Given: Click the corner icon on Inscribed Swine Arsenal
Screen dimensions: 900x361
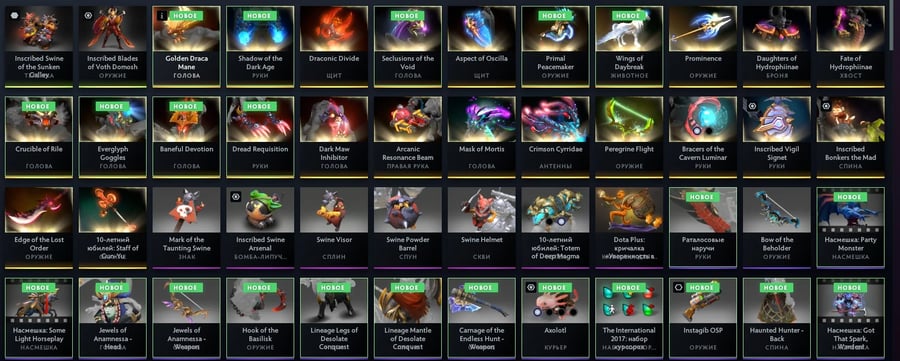Looking at the screenshot, I should [x=235, y=197].
